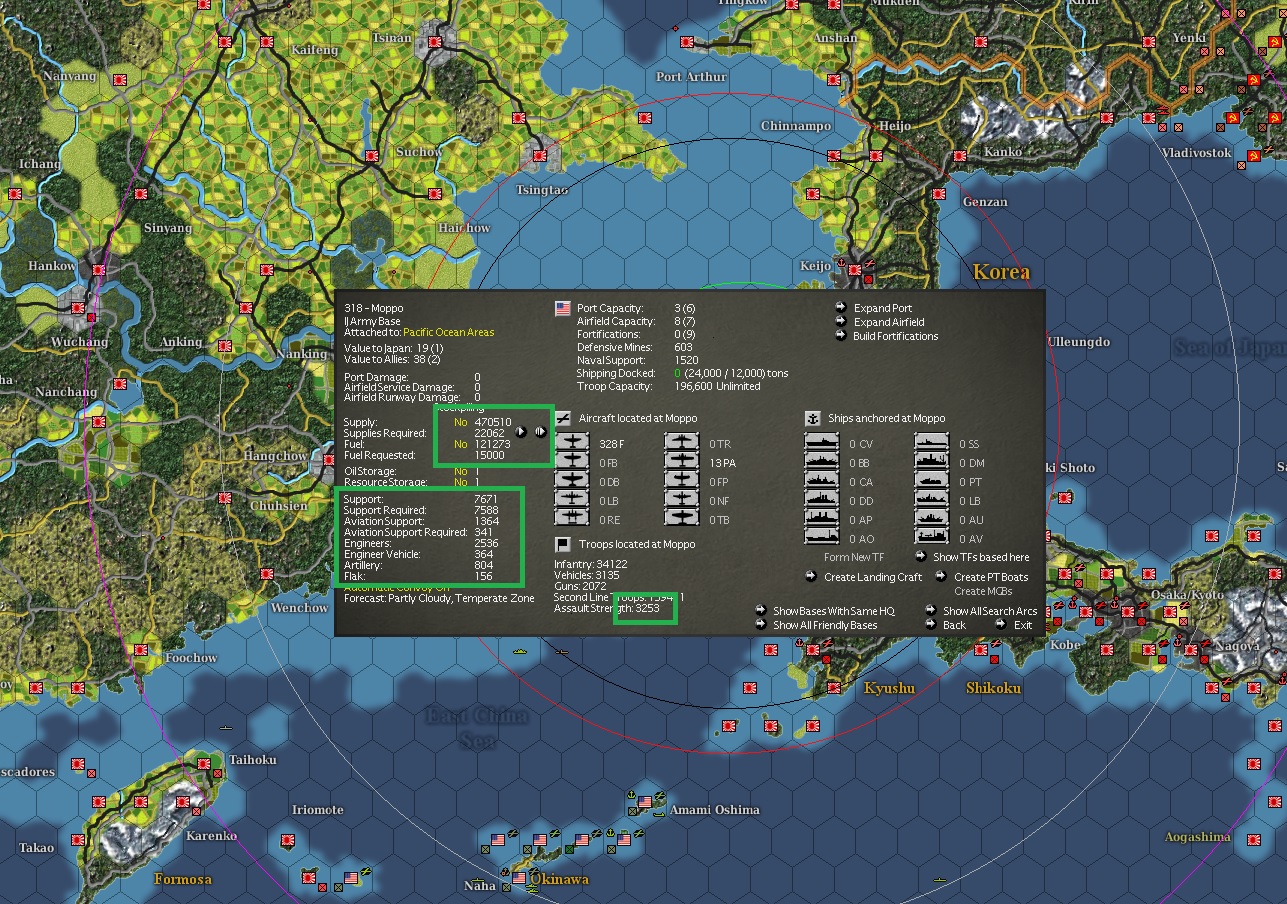1287x904 pixels.
Task: Show All Search Arcs
Action: (990, 611)
